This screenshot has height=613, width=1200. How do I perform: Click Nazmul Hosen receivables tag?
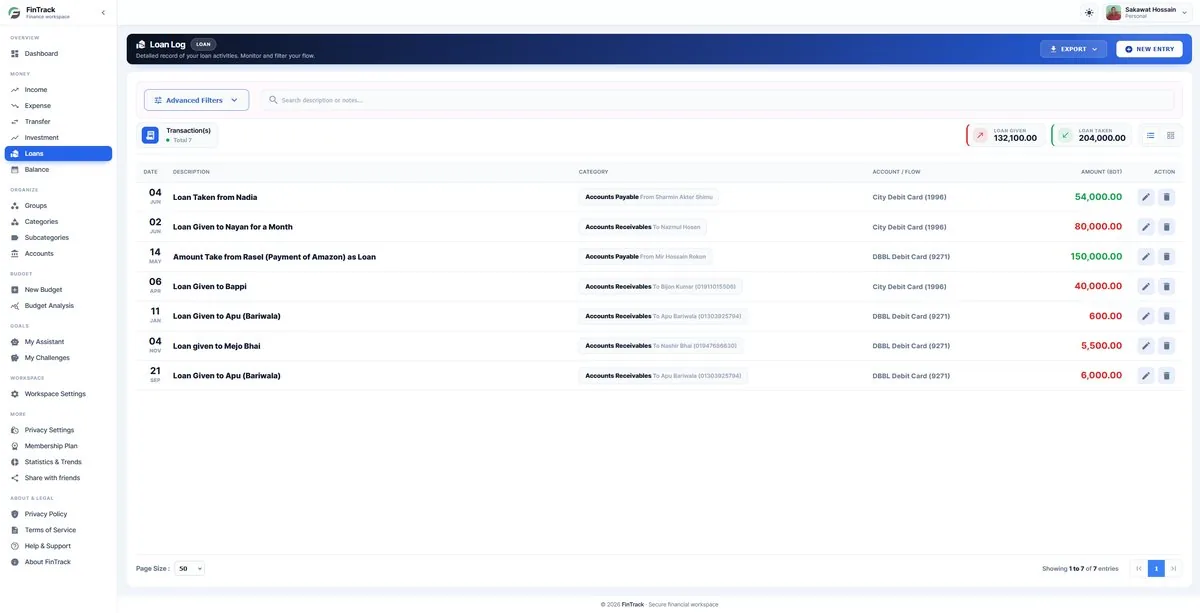coord(643,227)
